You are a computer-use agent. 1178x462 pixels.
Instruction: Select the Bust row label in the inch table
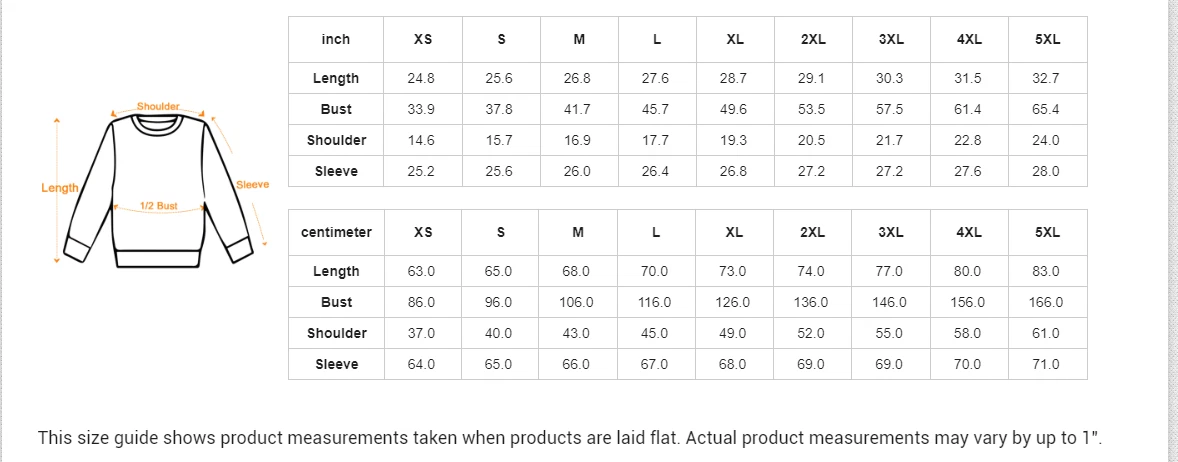336,109
